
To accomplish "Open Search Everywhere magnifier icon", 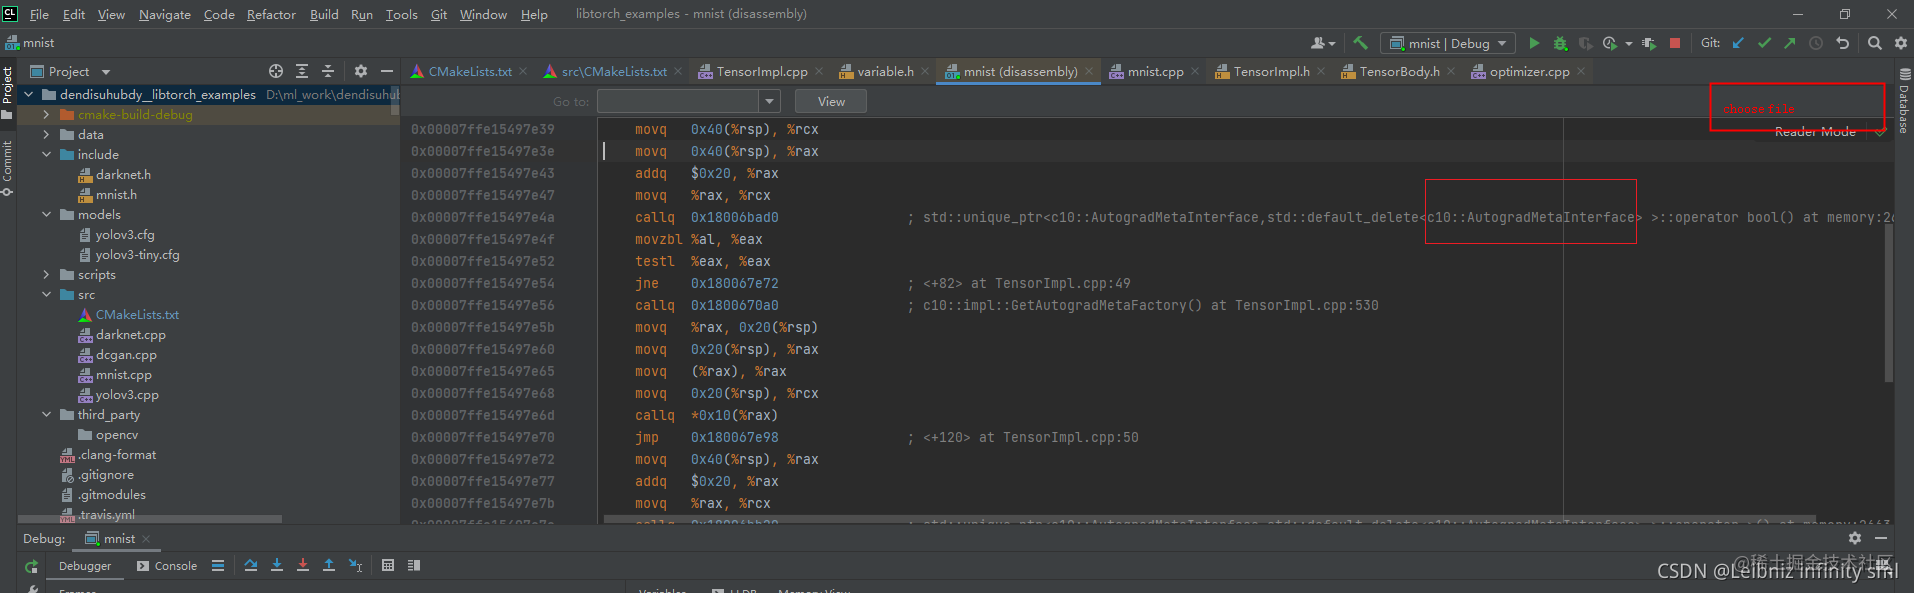I will click(1875, 43).
